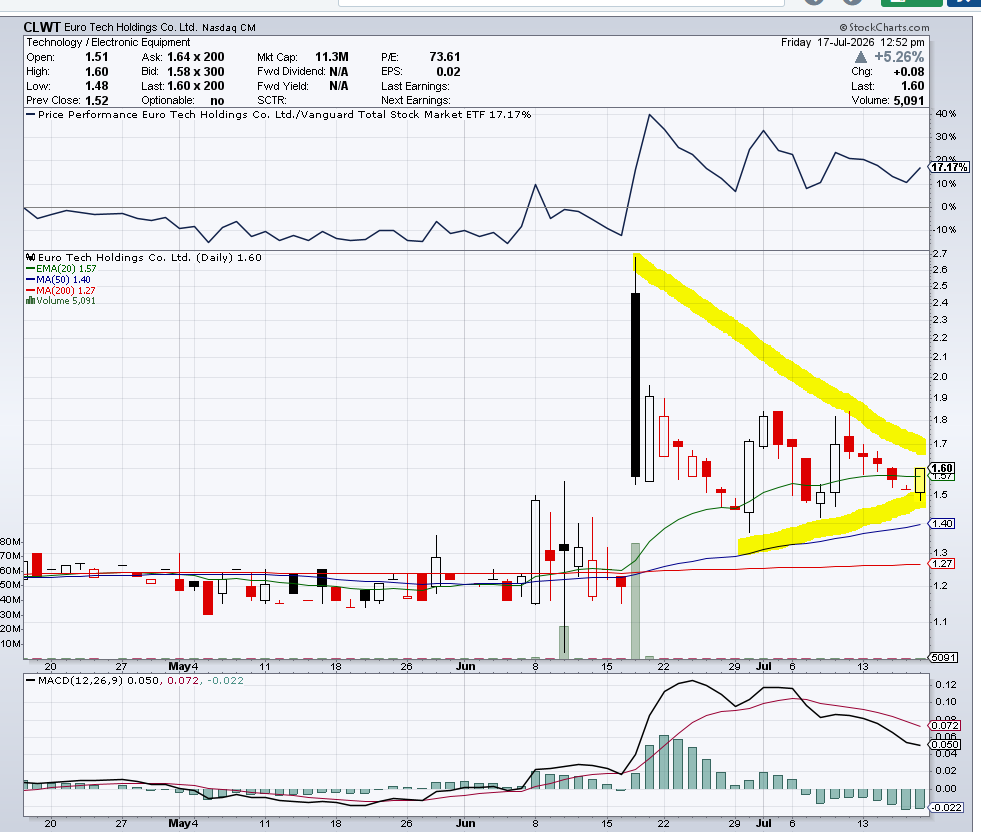
Task: Click the 1.27 MA(200) axis tag
Action: [x=942, y=564]
